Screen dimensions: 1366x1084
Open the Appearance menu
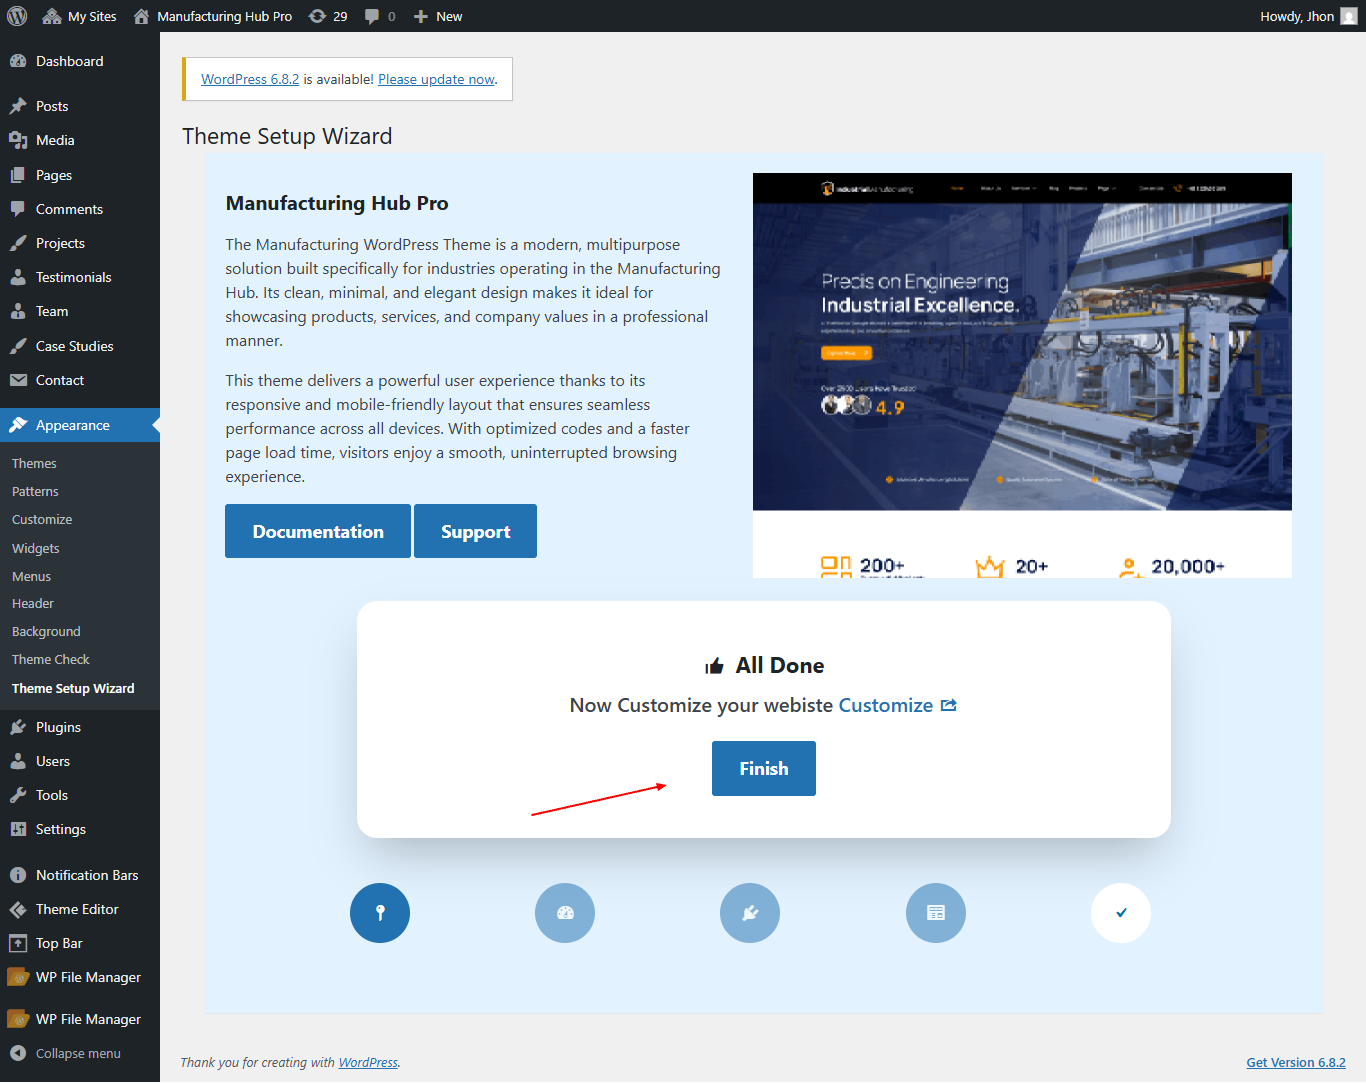(80, 425)
